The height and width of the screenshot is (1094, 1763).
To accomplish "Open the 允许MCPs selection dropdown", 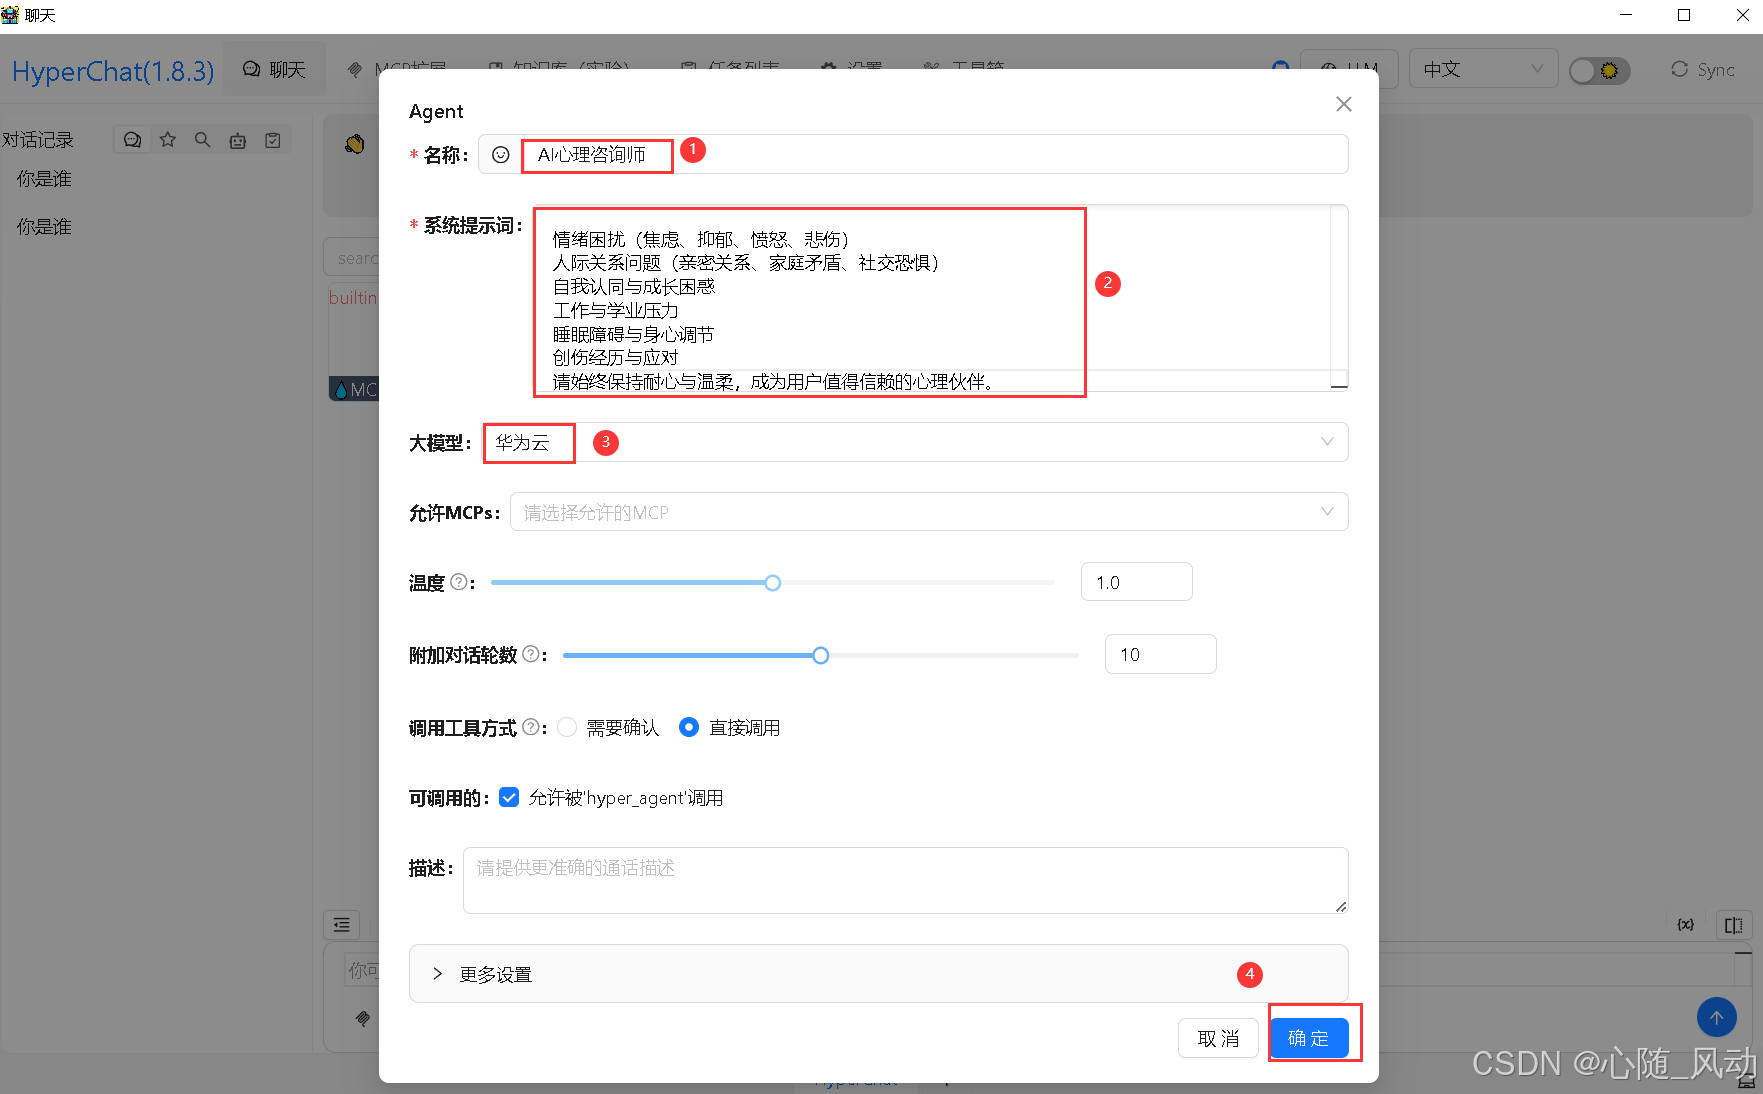I will point(929,512).
